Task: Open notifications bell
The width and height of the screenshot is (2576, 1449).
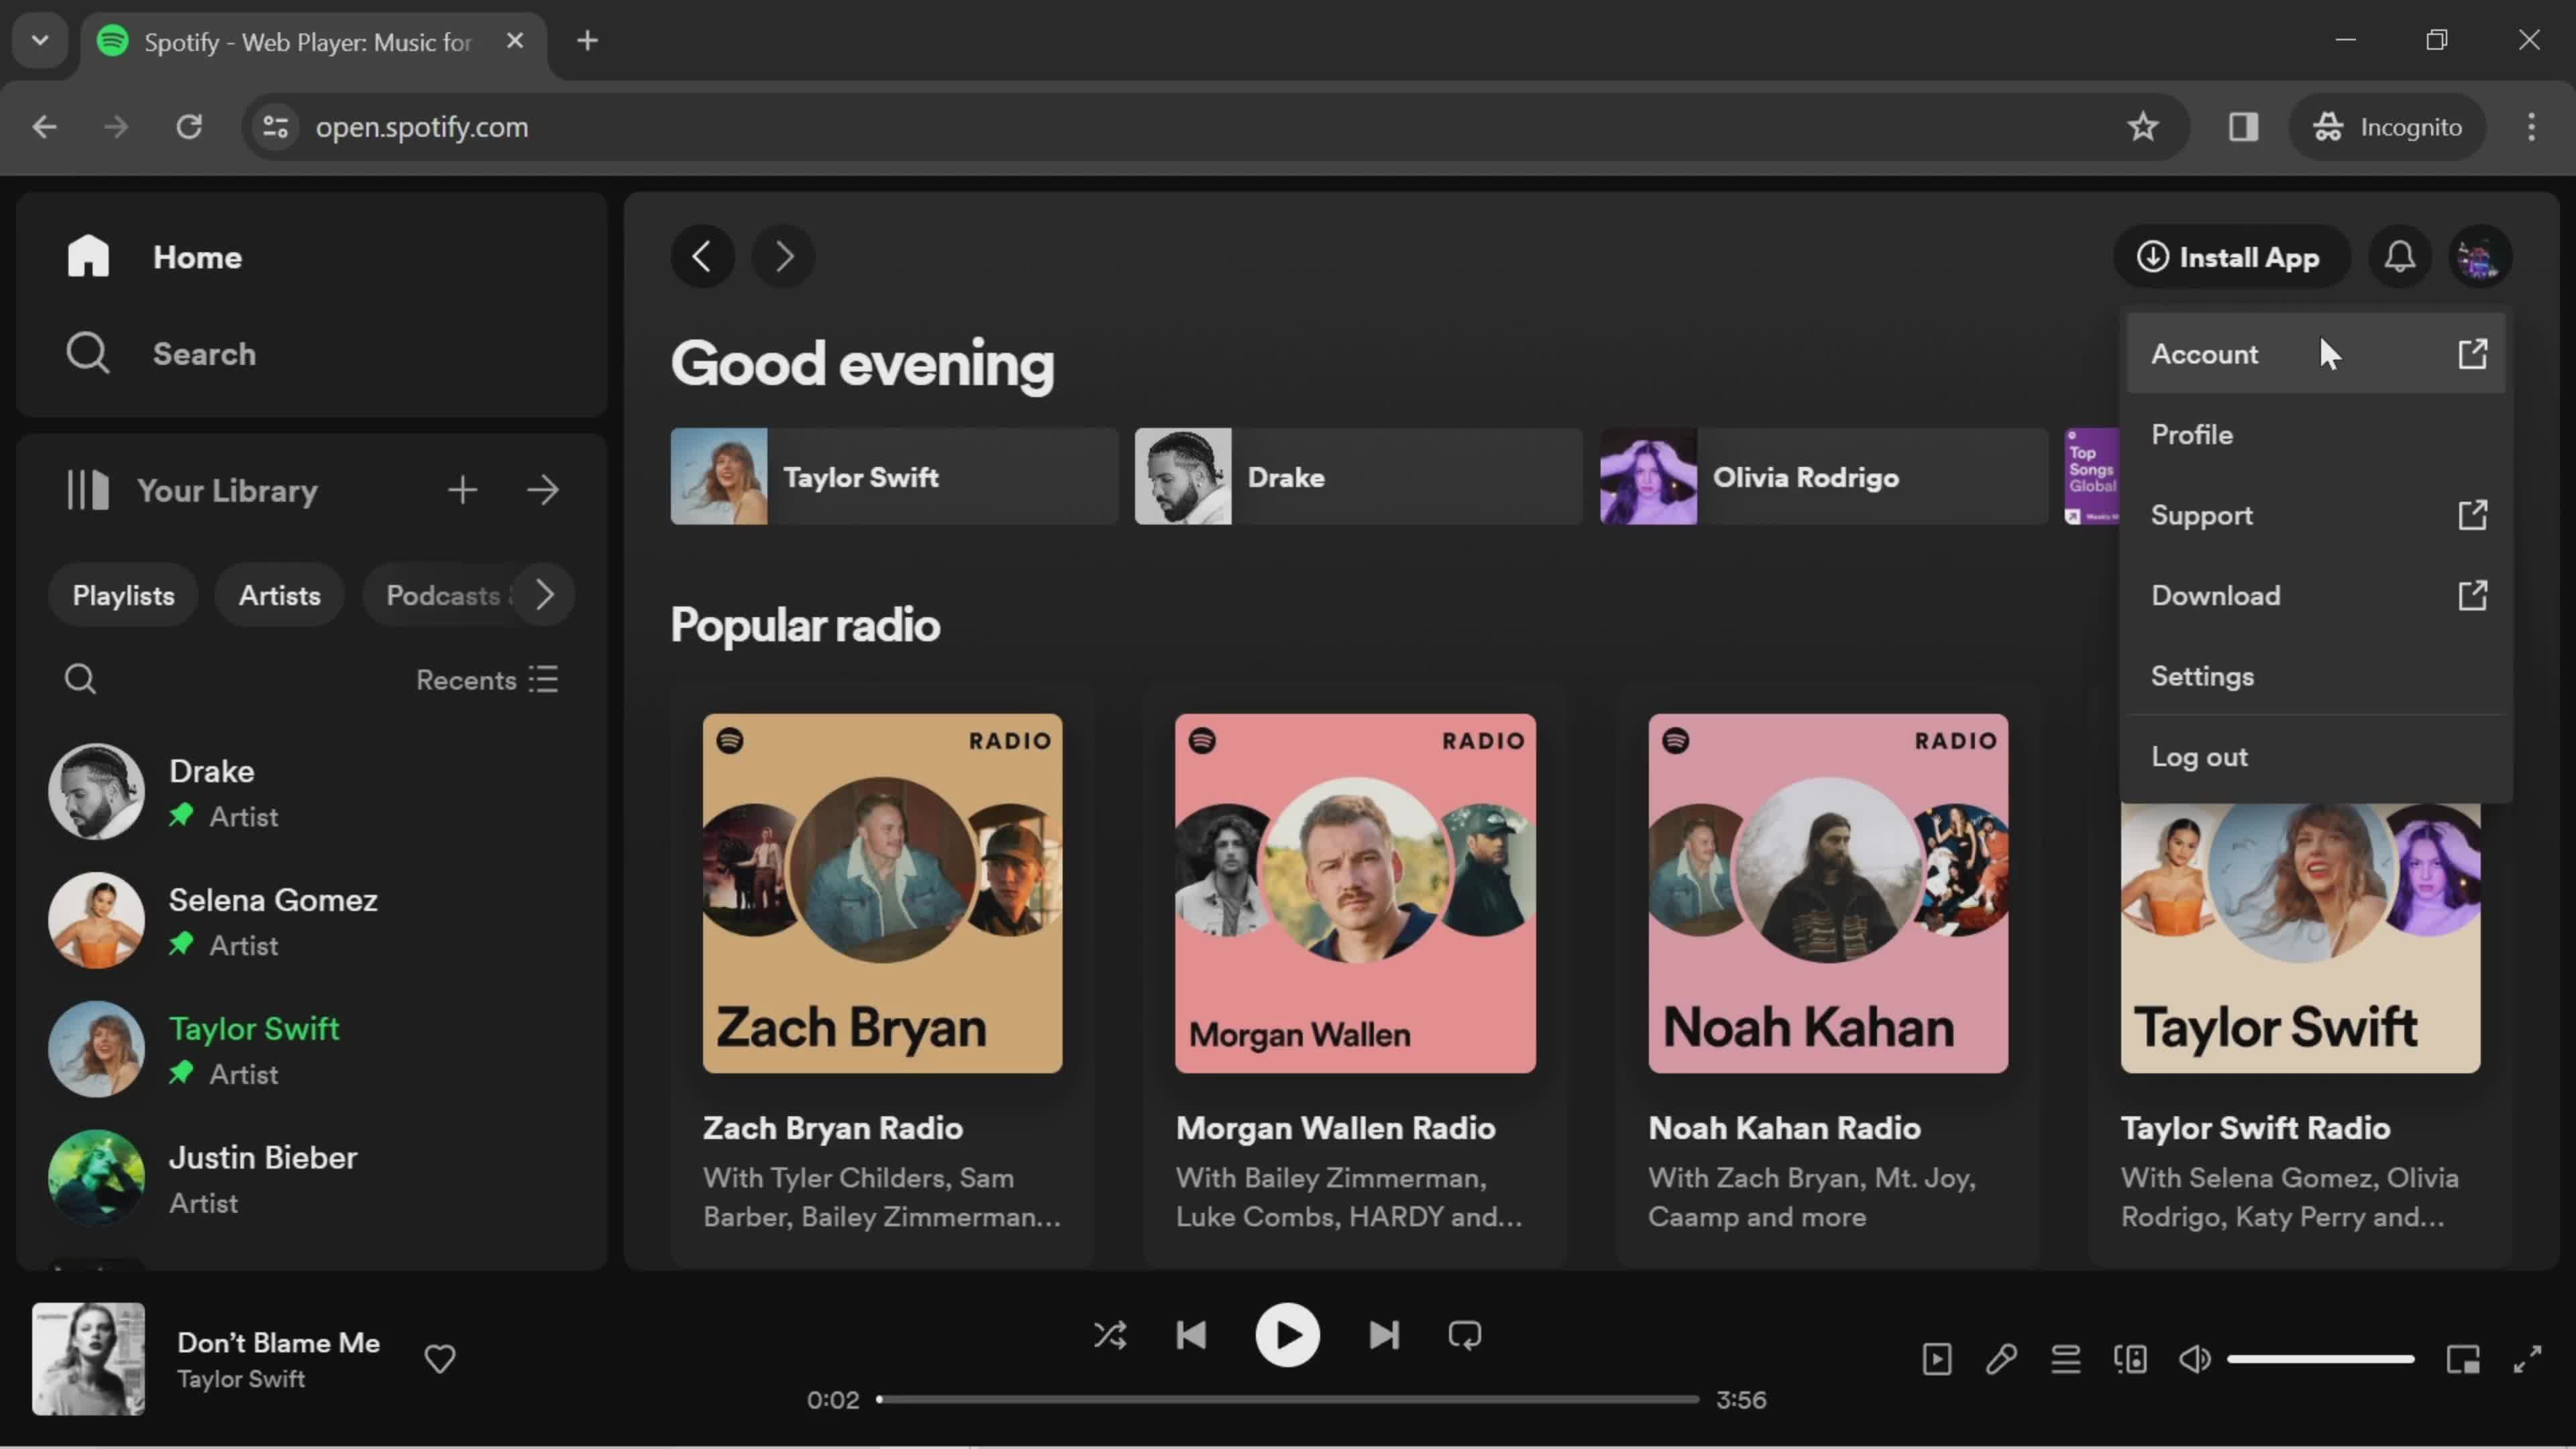Action: pyautogui.click(x=2399, y=257)
